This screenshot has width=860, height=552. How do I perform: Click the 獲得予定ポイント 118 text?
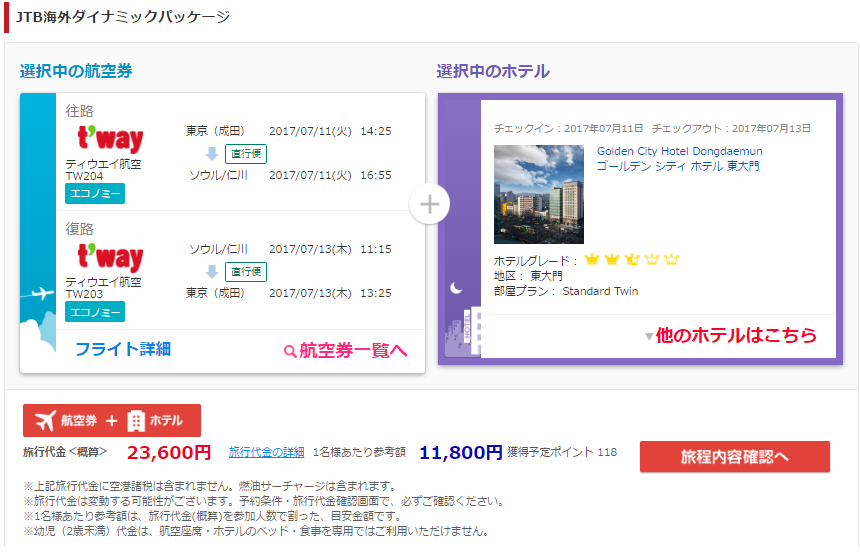point(562,452)
